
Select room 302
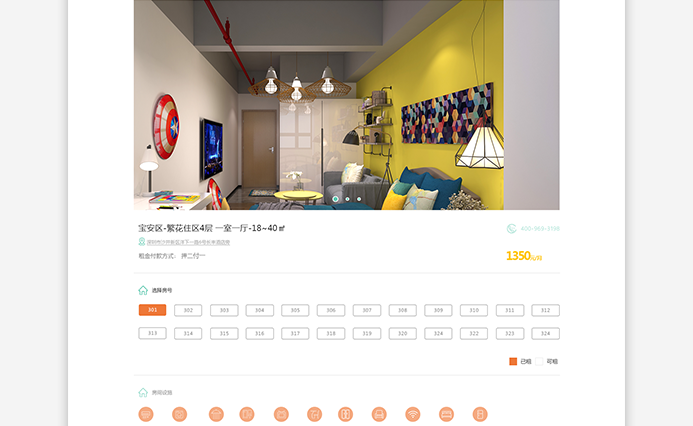click(x=188, y=310)
